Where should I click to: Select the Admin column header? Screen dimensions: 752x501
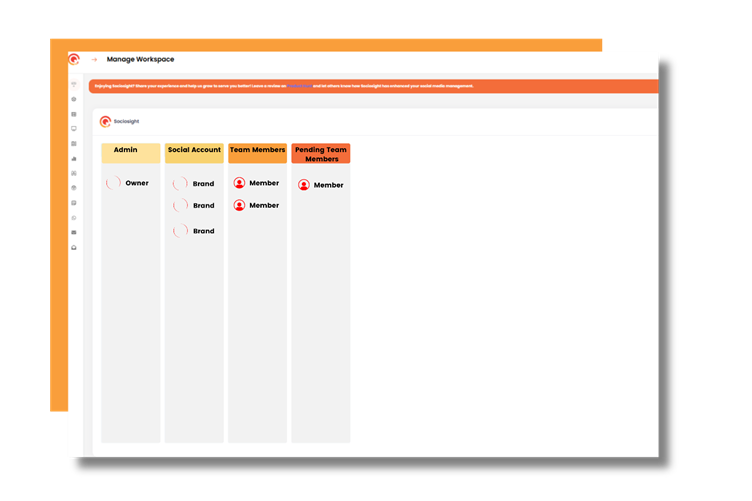[x=130, y=151]
